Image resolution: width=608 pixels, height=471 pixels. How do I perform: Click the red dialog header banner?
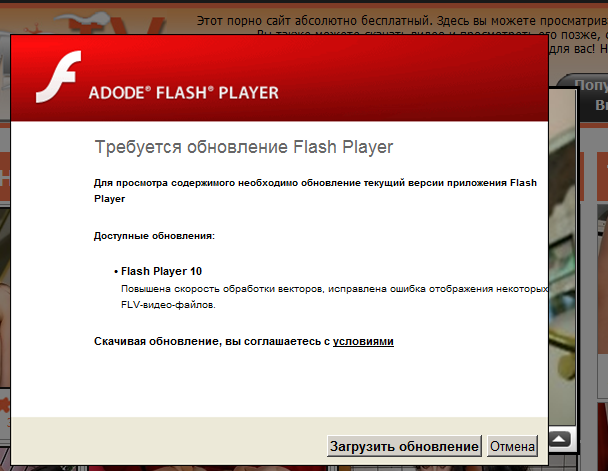point(279,78)
